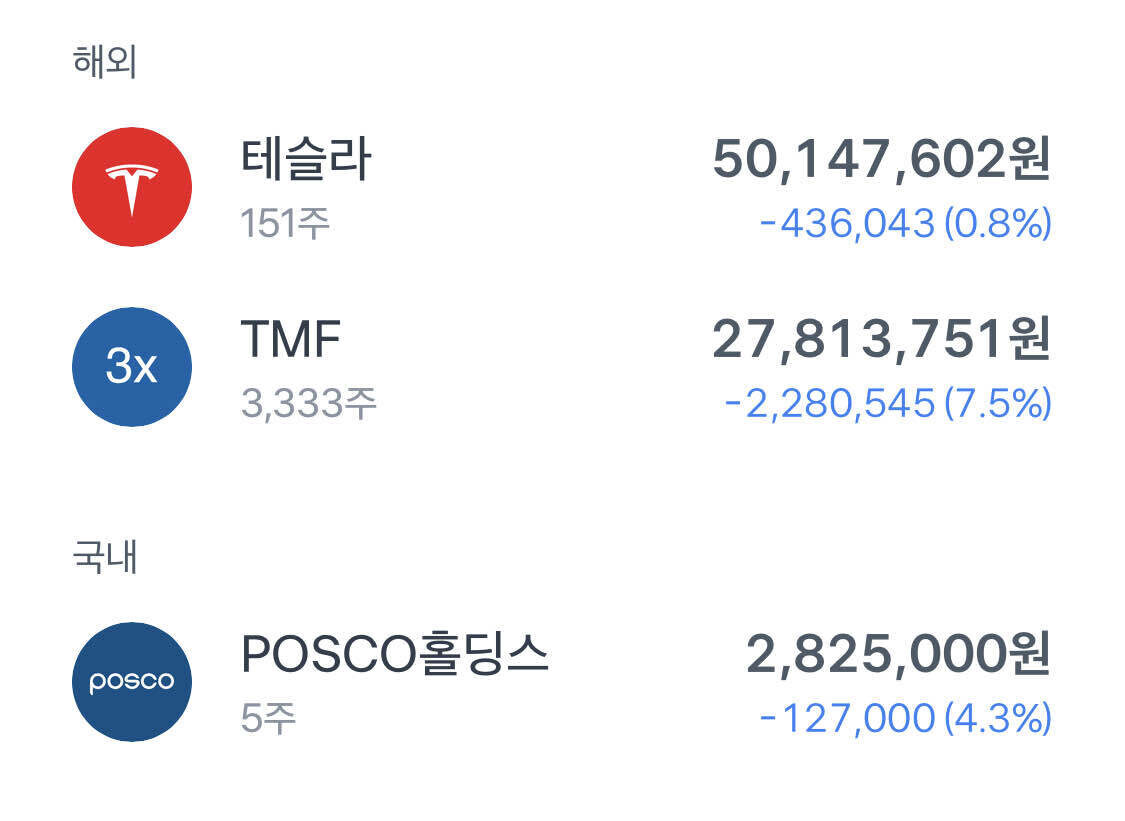Open the 테슬라 stock name
The width and height of the screenshot is (1125, 821).
[306, 159]
